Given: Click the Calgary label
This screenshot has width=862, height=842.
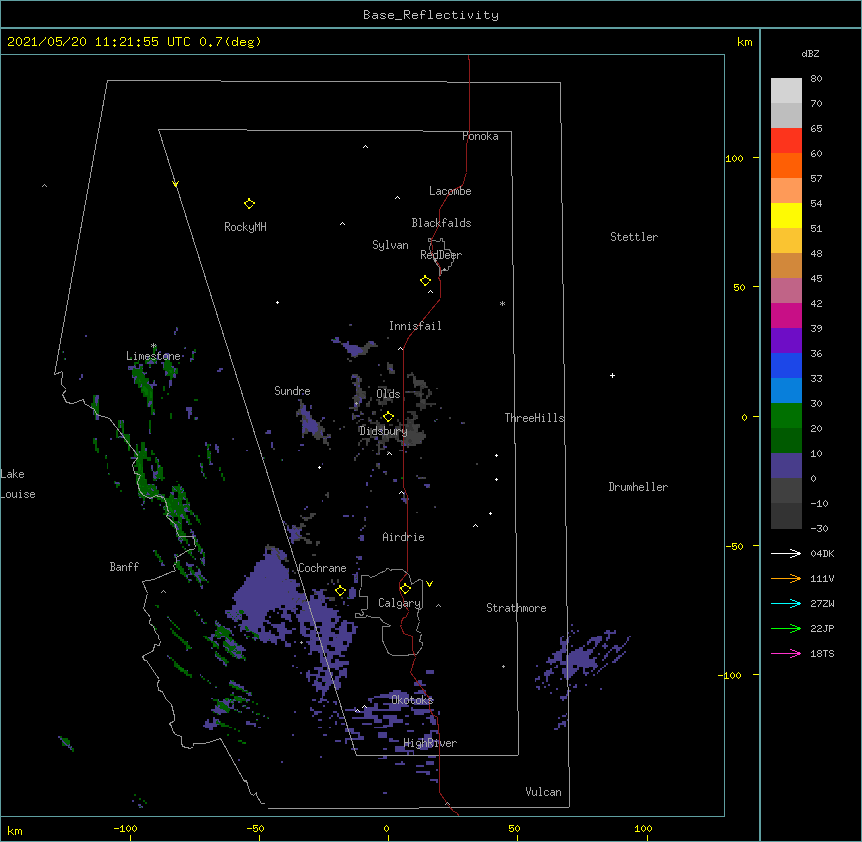Looking at the screenshot, I should pyautogui.click(x=399, y=603).
